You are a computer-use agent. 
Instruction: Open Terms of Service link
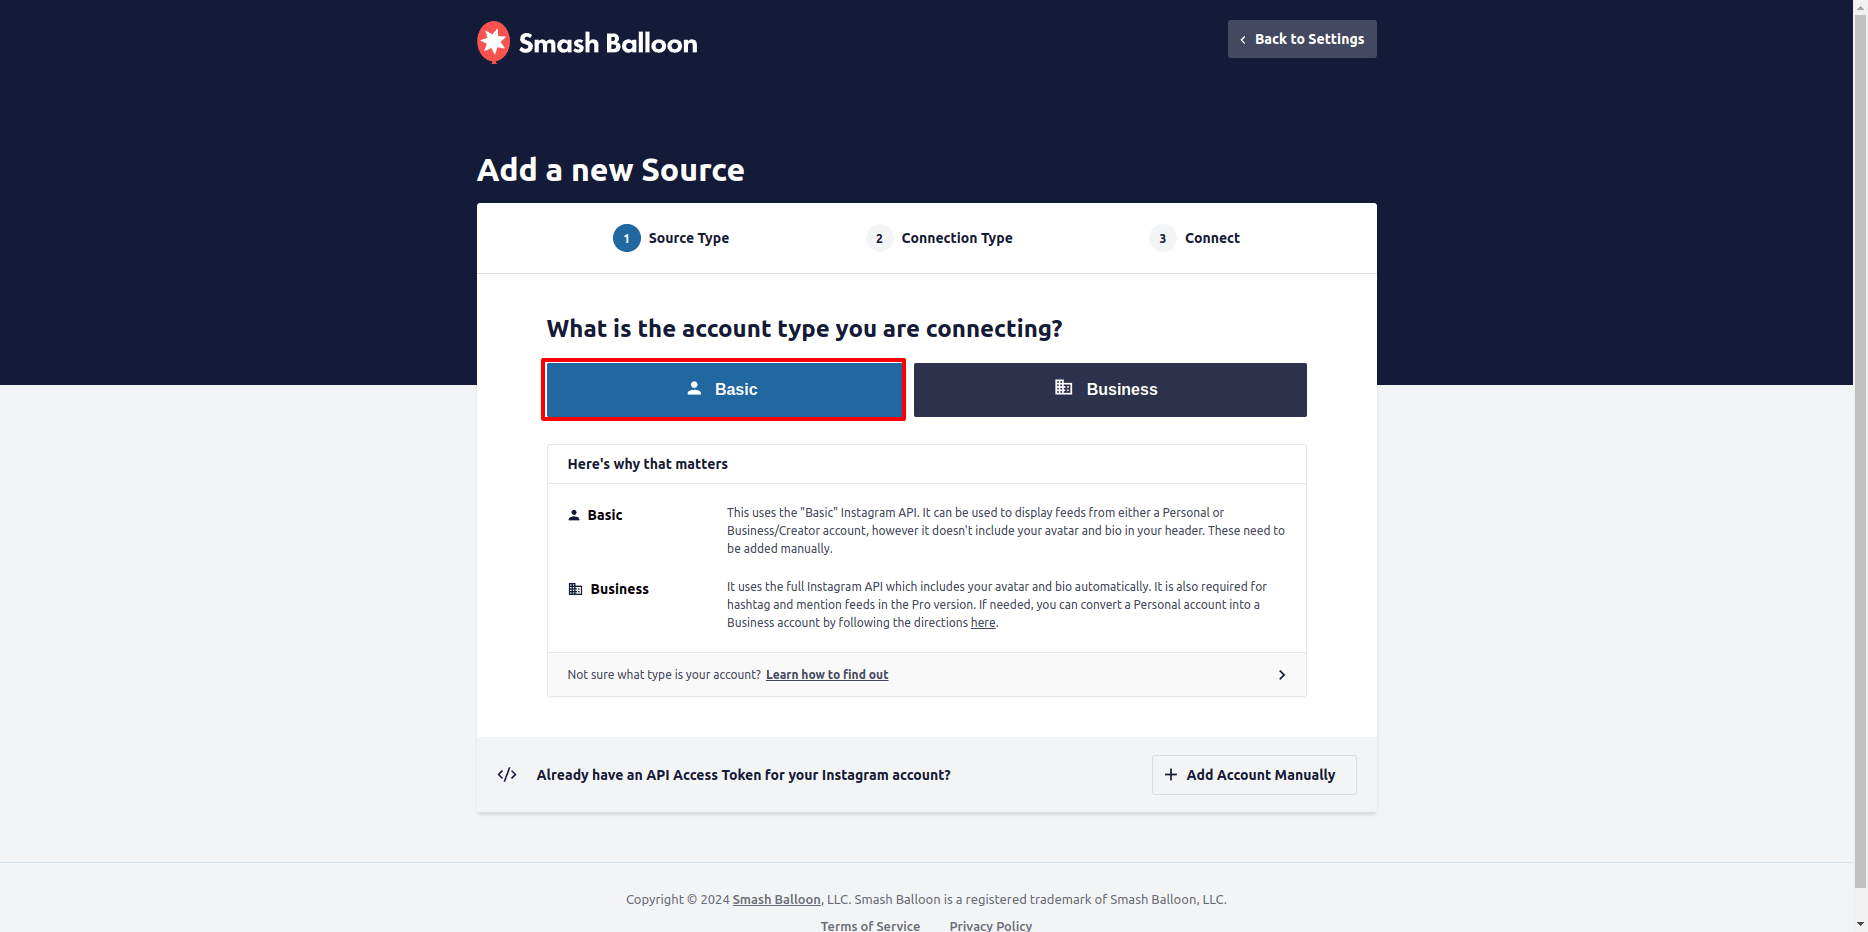870,926
